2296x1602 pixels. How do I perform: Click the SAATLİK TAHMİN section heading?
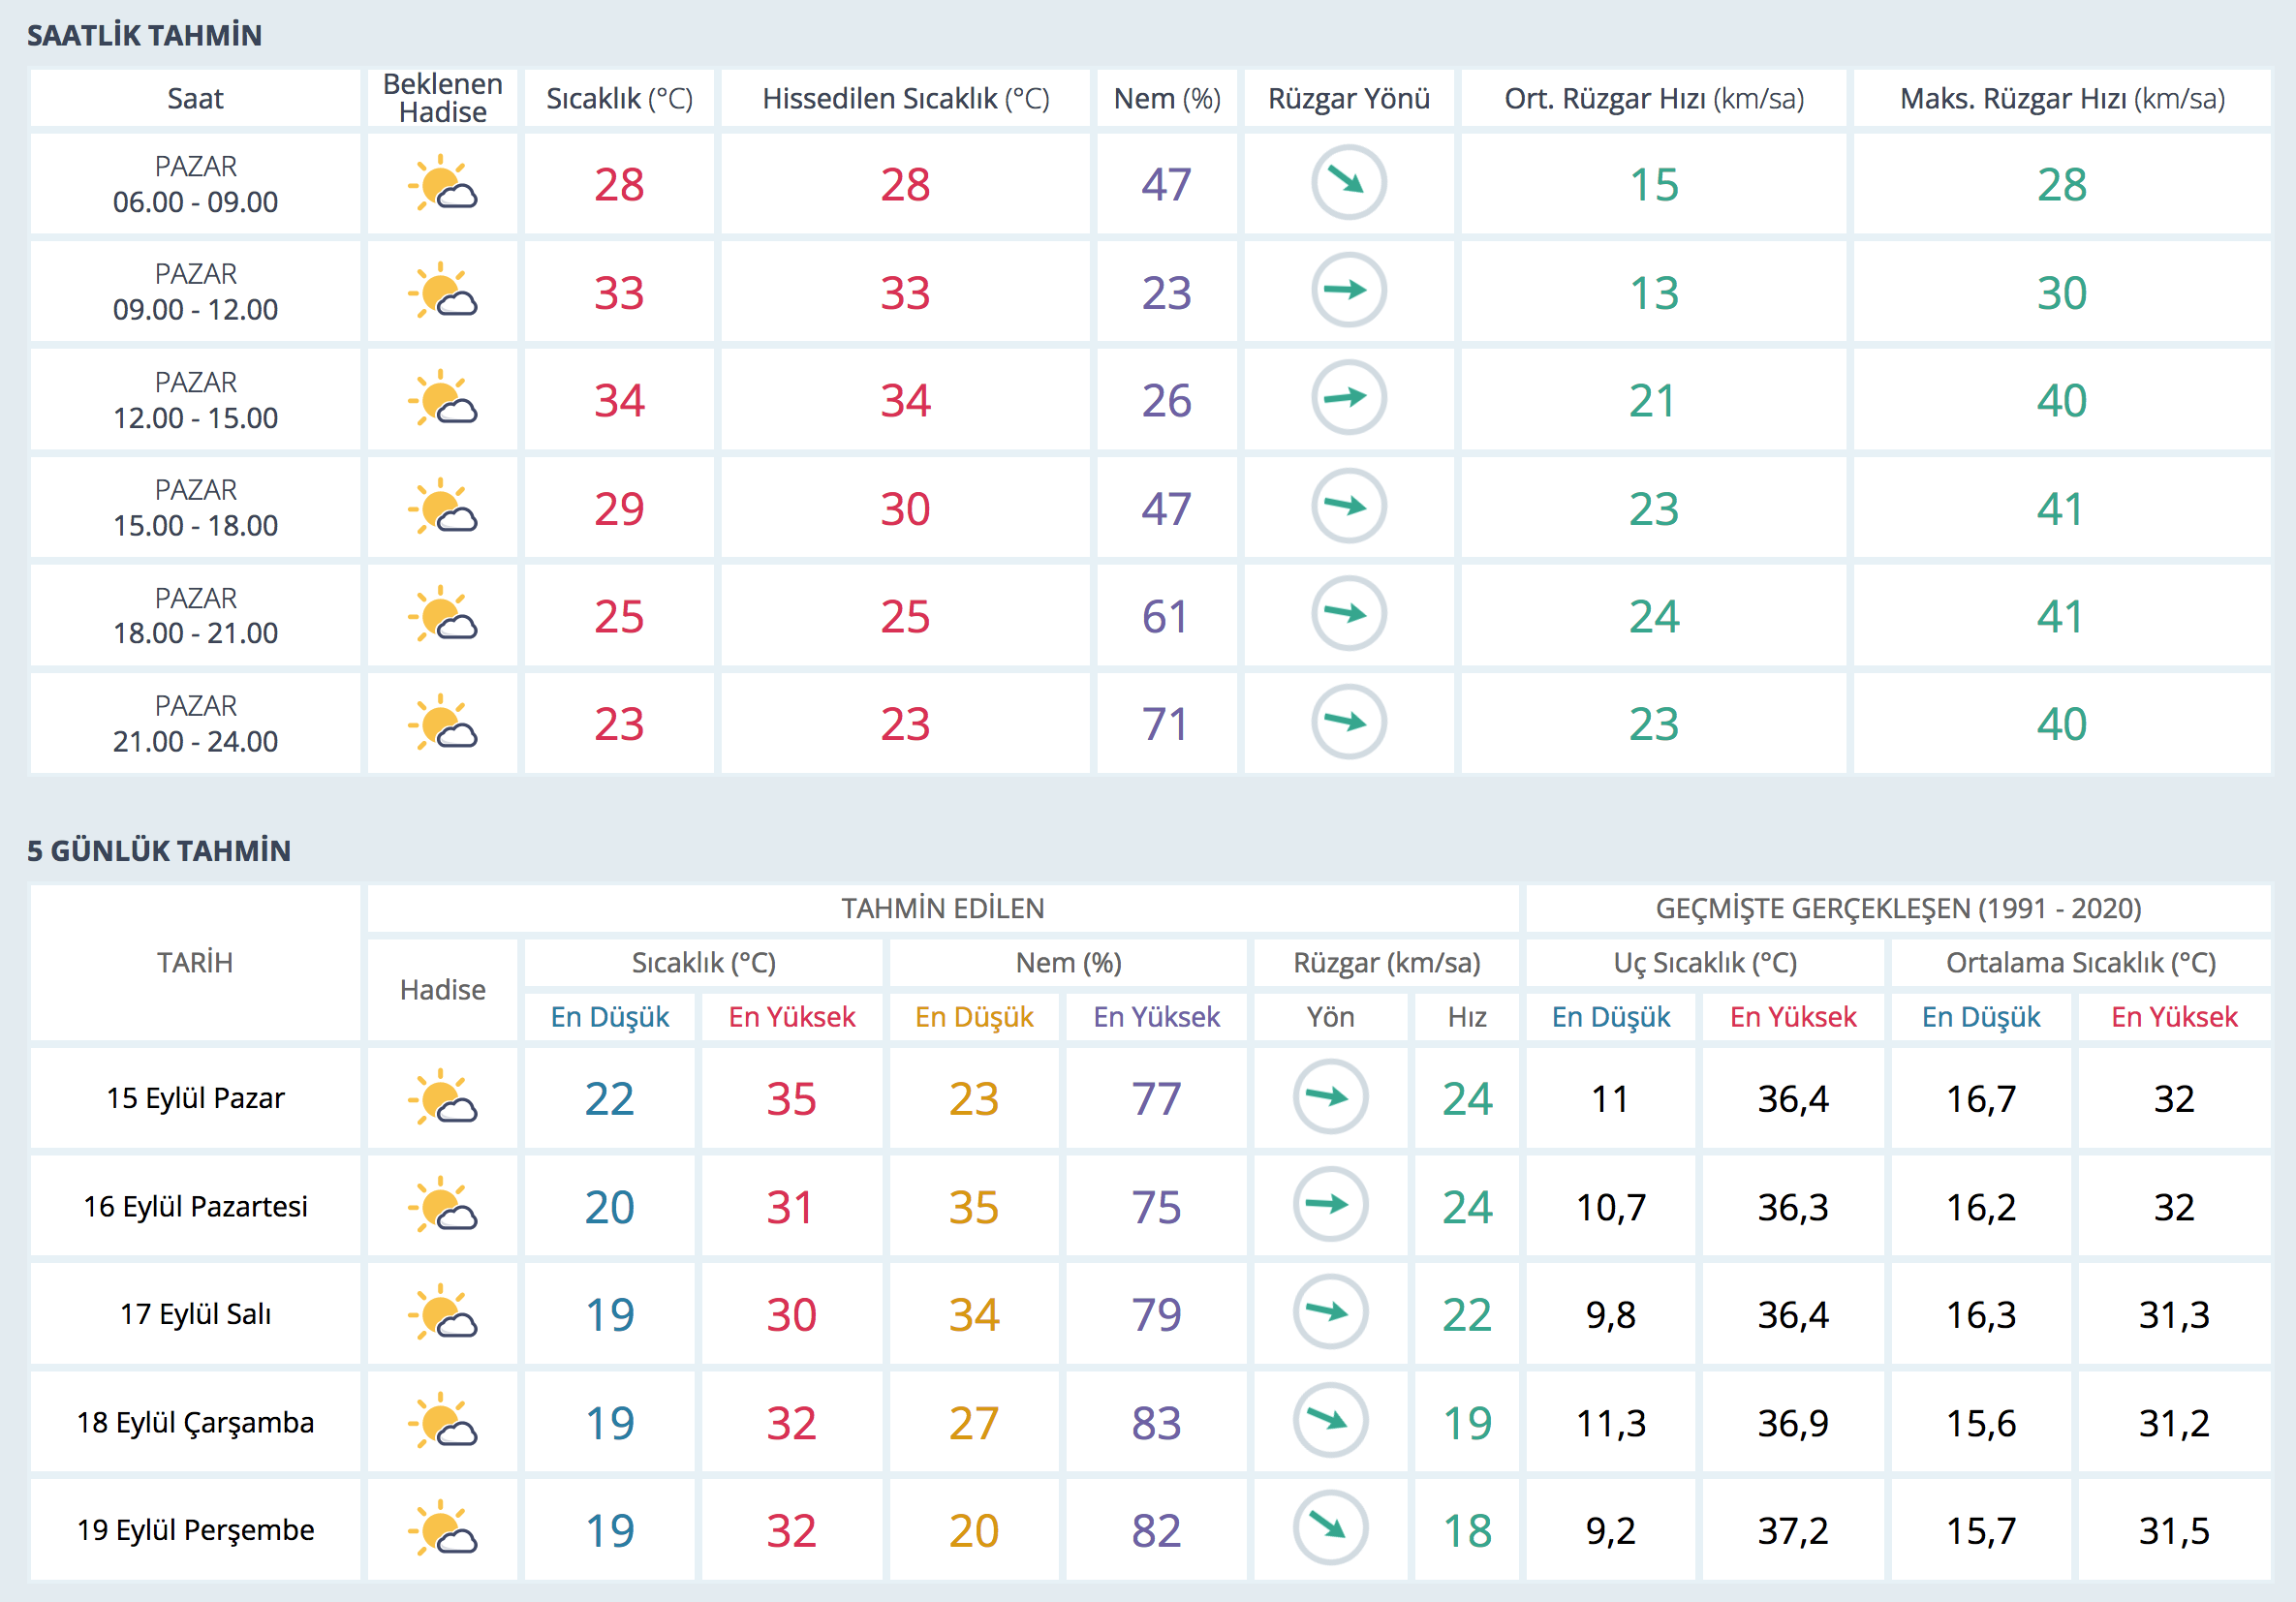(144, 36)
